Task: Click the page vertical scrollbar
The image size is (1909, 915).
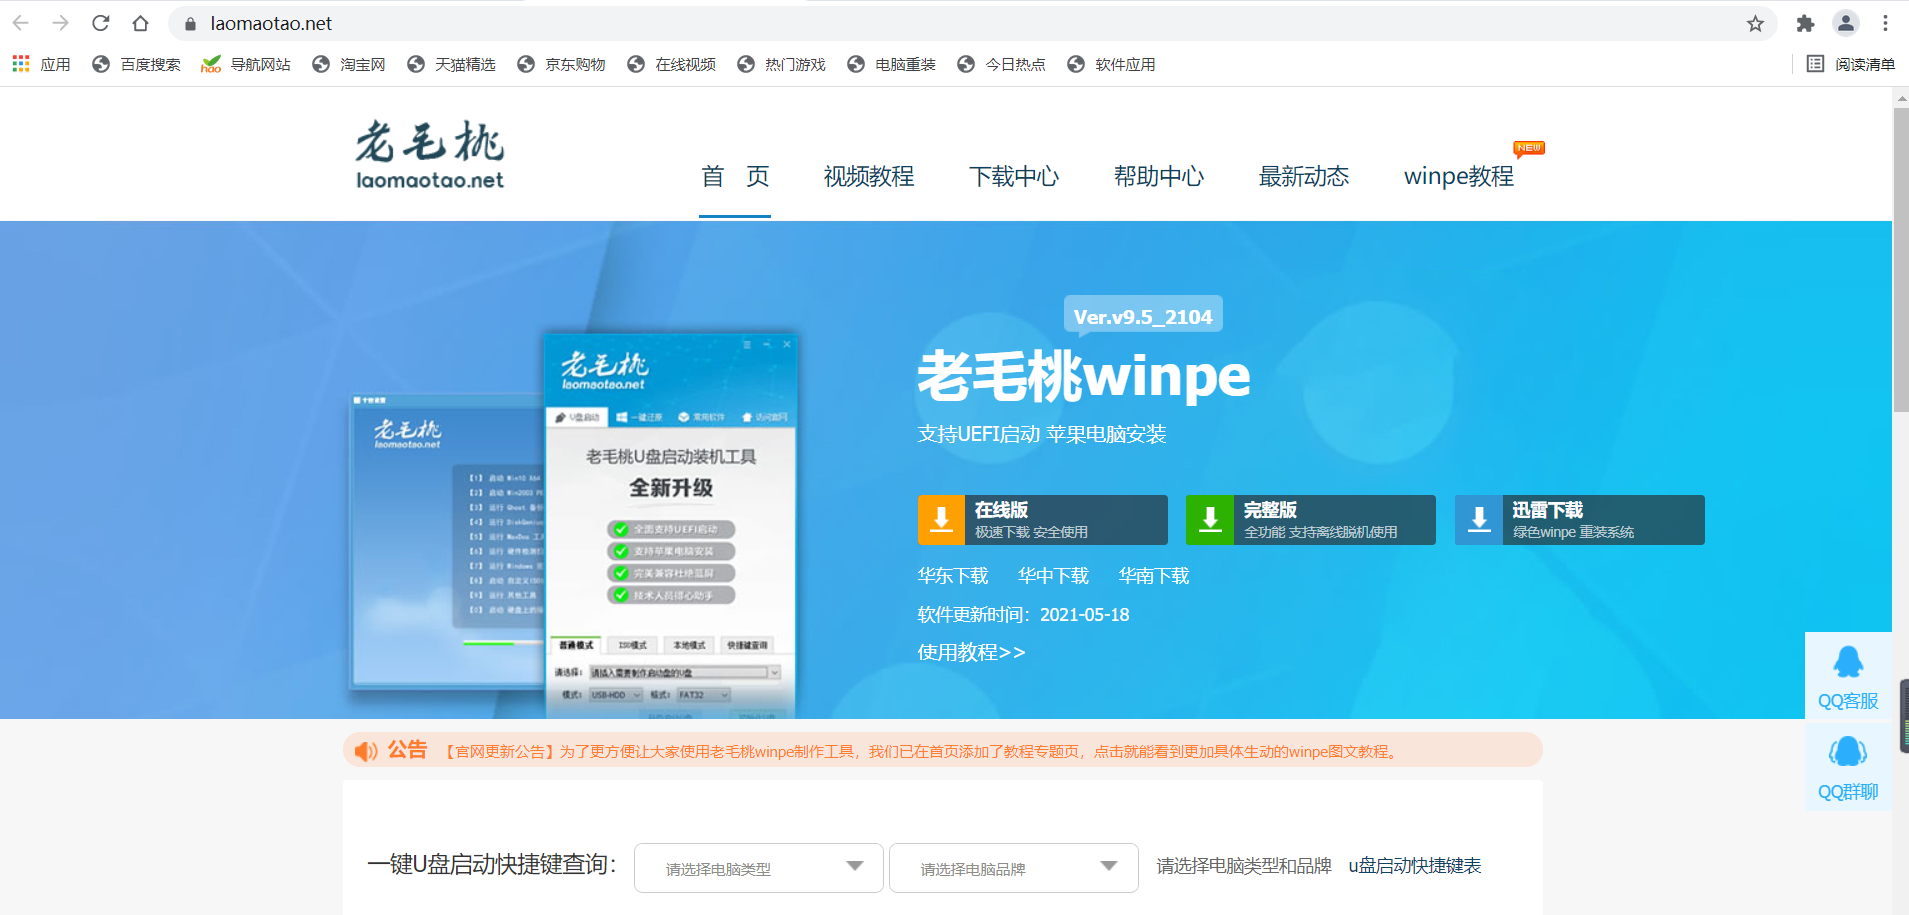Action: tap(1900, 260)
